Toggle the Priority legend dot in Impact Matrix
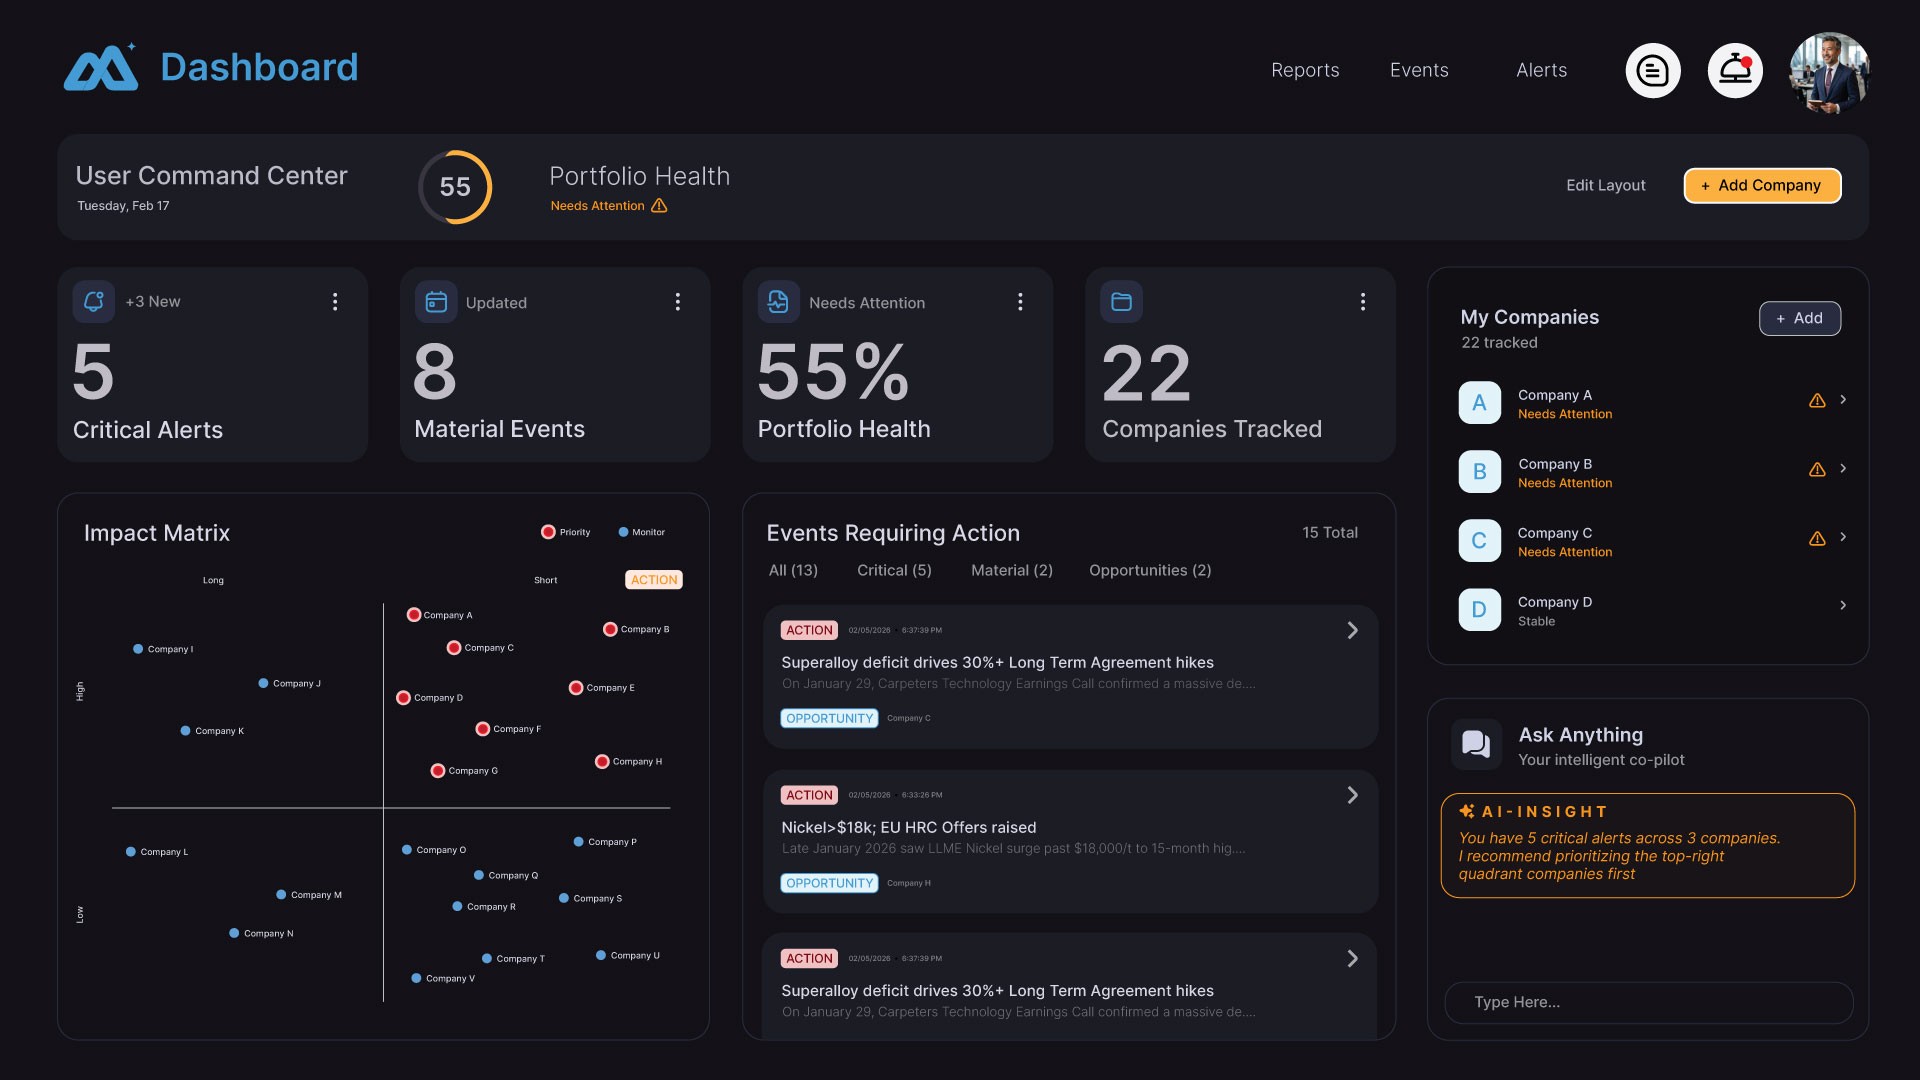The height and width of the screenshot is (1080, 1920). [x=548, y=532]
